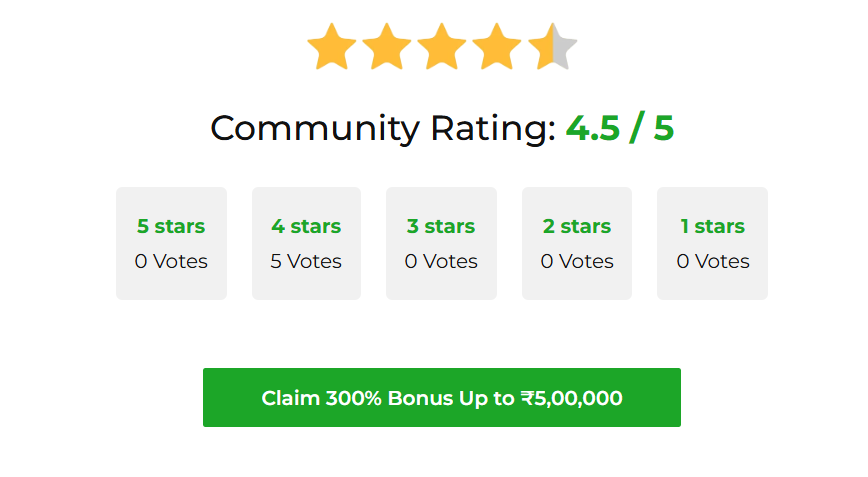Click the first gold rating star
868x477 pixels.
(x=332, y=49)
